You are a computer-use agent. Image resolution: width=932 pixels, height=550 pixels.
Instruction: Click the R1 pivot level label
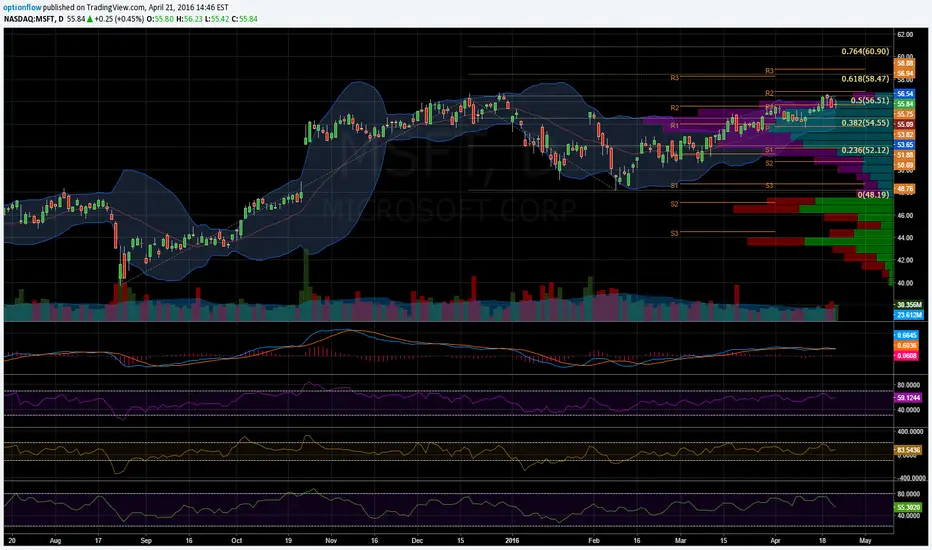[x=674, y=126]
